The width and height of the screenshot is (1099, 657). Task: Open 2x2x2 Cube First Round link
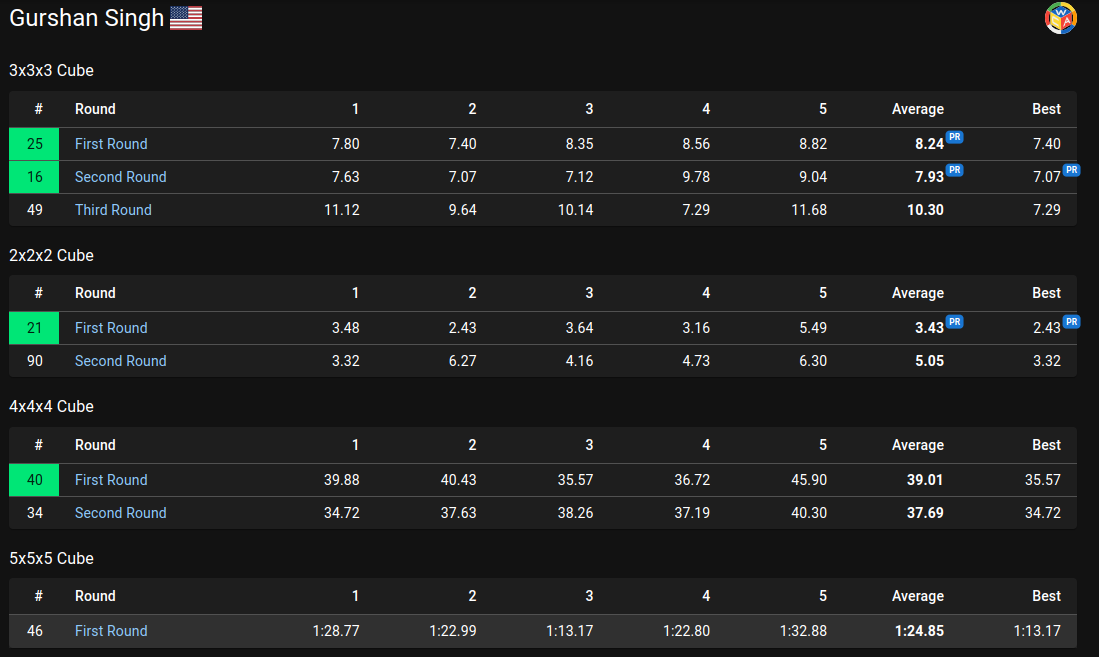[x=111, y=327]
